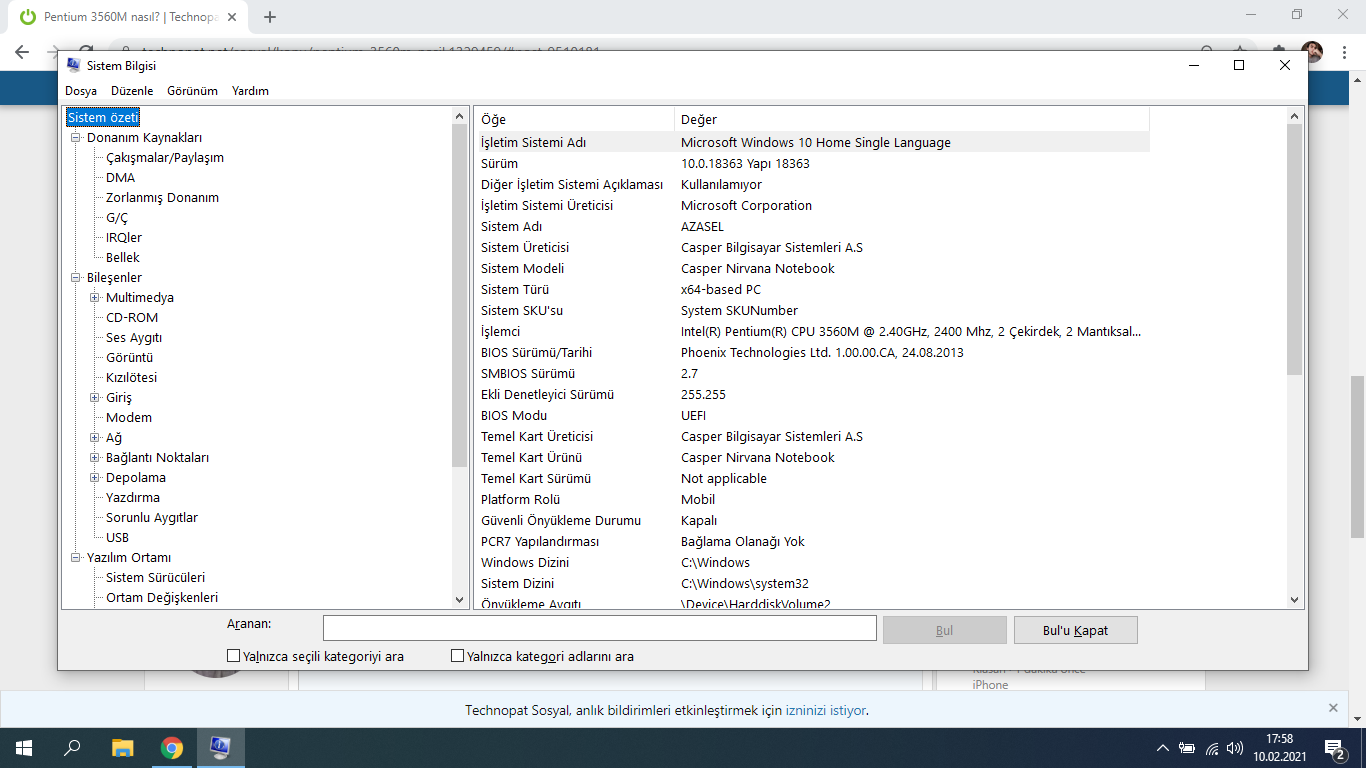The height and width of the screenshot is (768, 1366).
Task: Select the 'Pentium 3560M nasıl?' Chrome tab
Action: 126,17
